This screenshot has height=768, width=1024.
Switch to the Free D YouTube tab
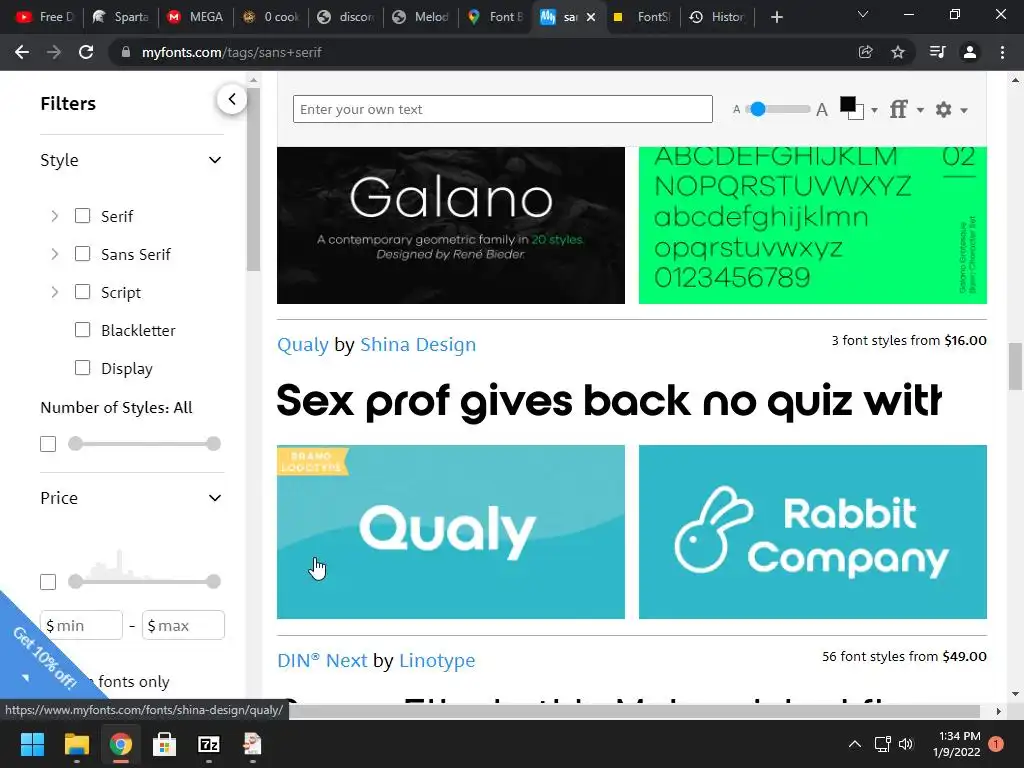click(44, 17)
